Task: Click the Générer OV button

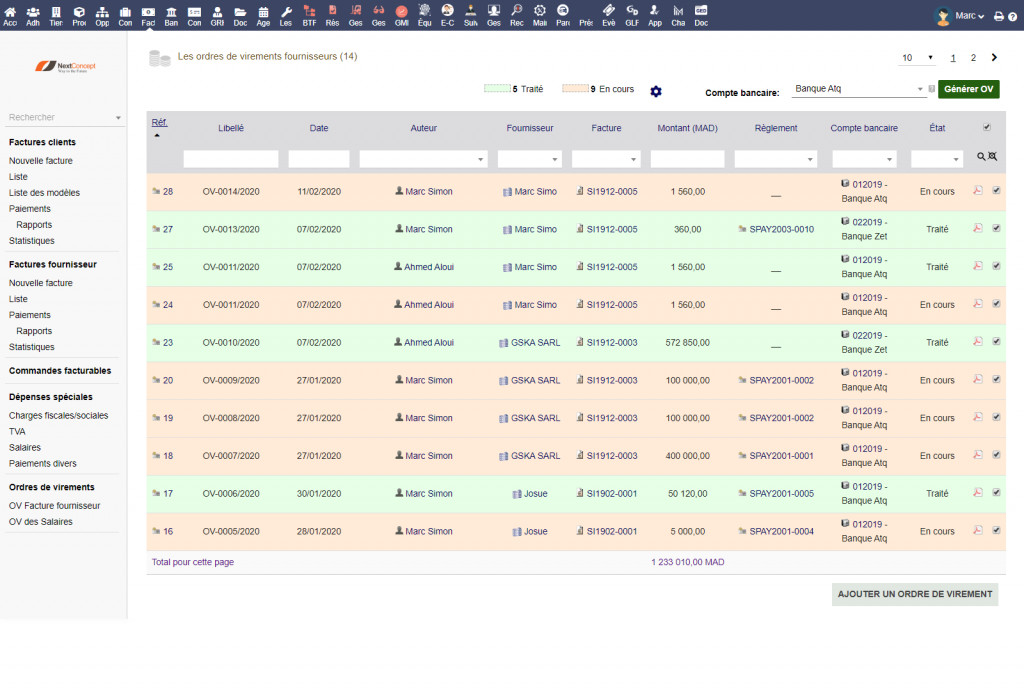Action: click(x=968, y=89)
